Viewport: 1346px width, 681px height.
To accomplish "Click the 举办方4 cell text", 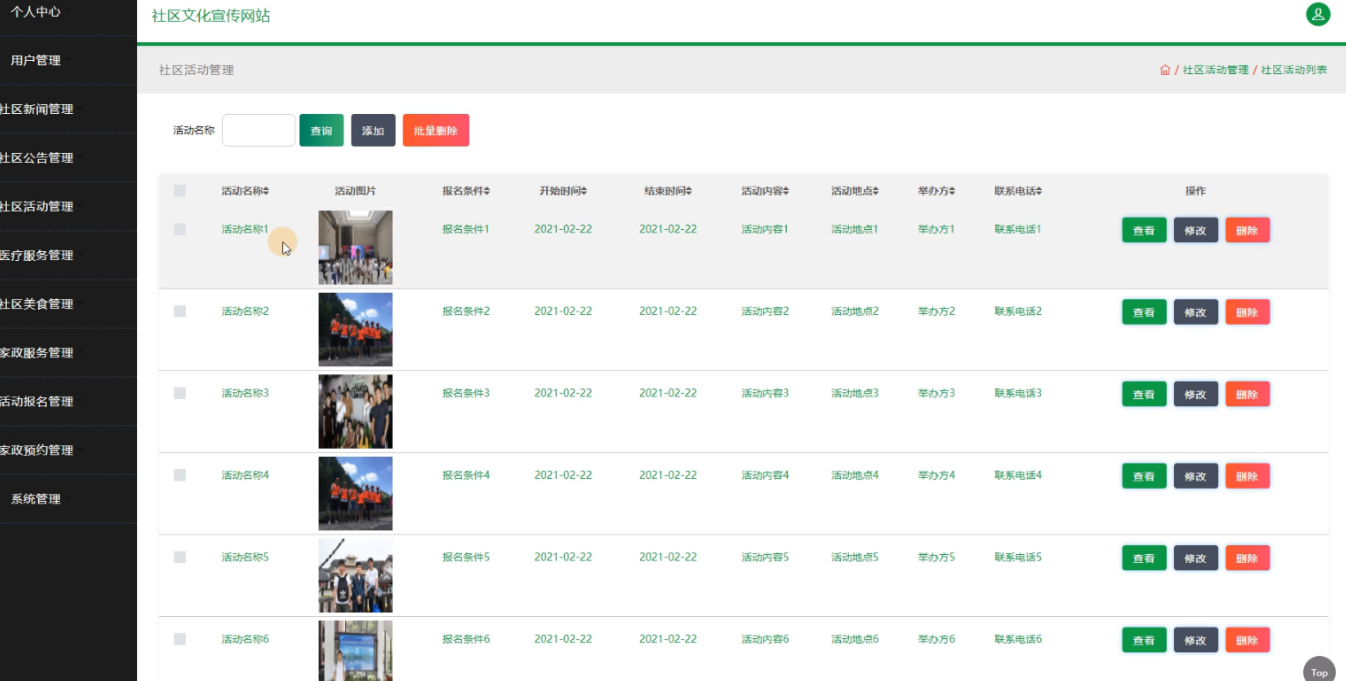I will tap(936, 475).
